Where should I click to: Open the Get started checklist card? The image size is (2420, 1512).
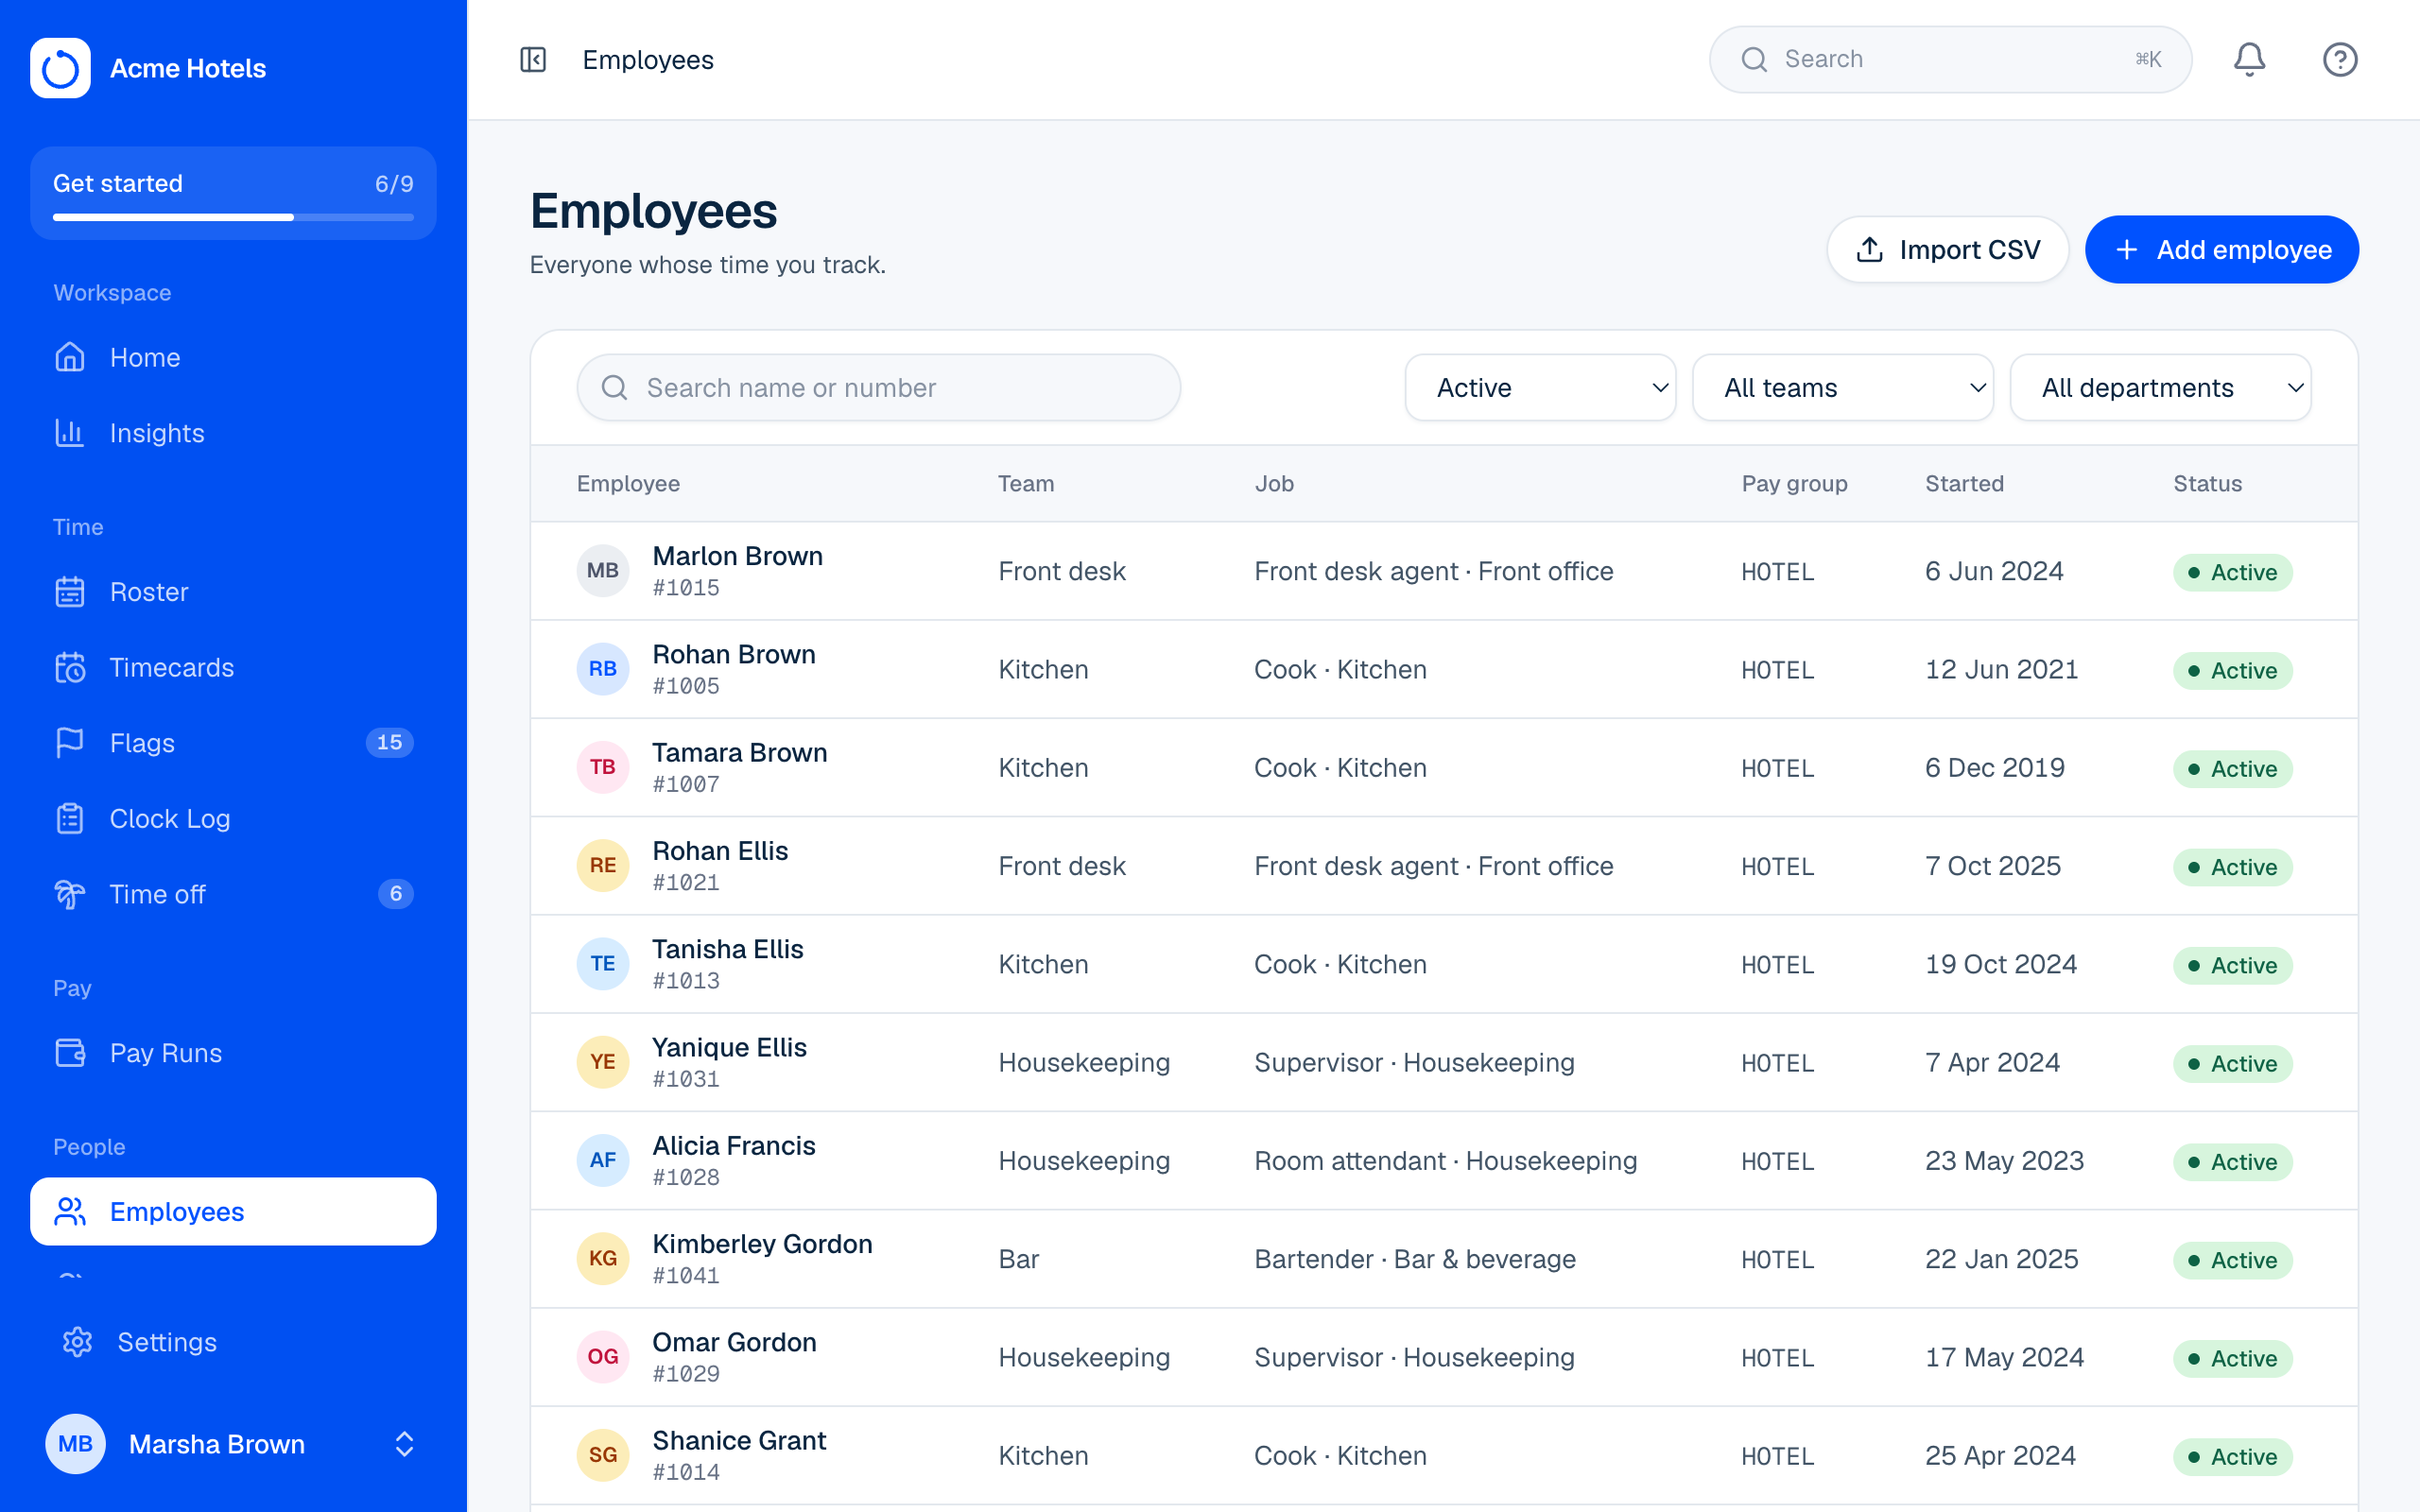coord(233,193)
